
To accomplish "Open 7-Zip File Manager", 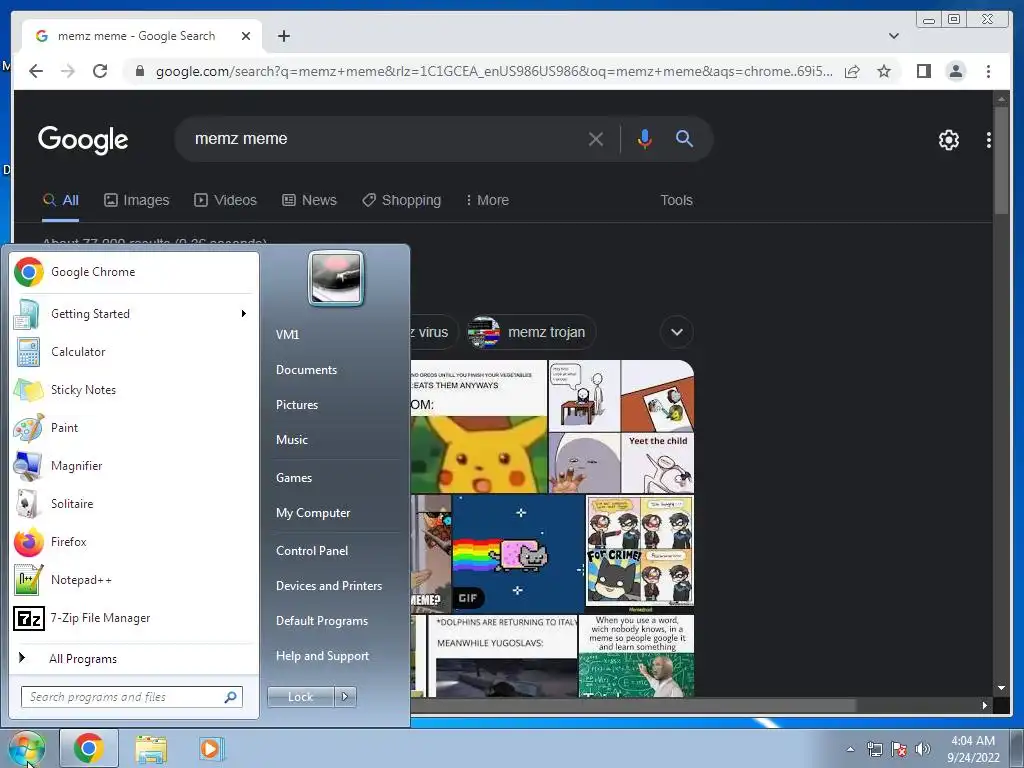I will tap(134, 618).
